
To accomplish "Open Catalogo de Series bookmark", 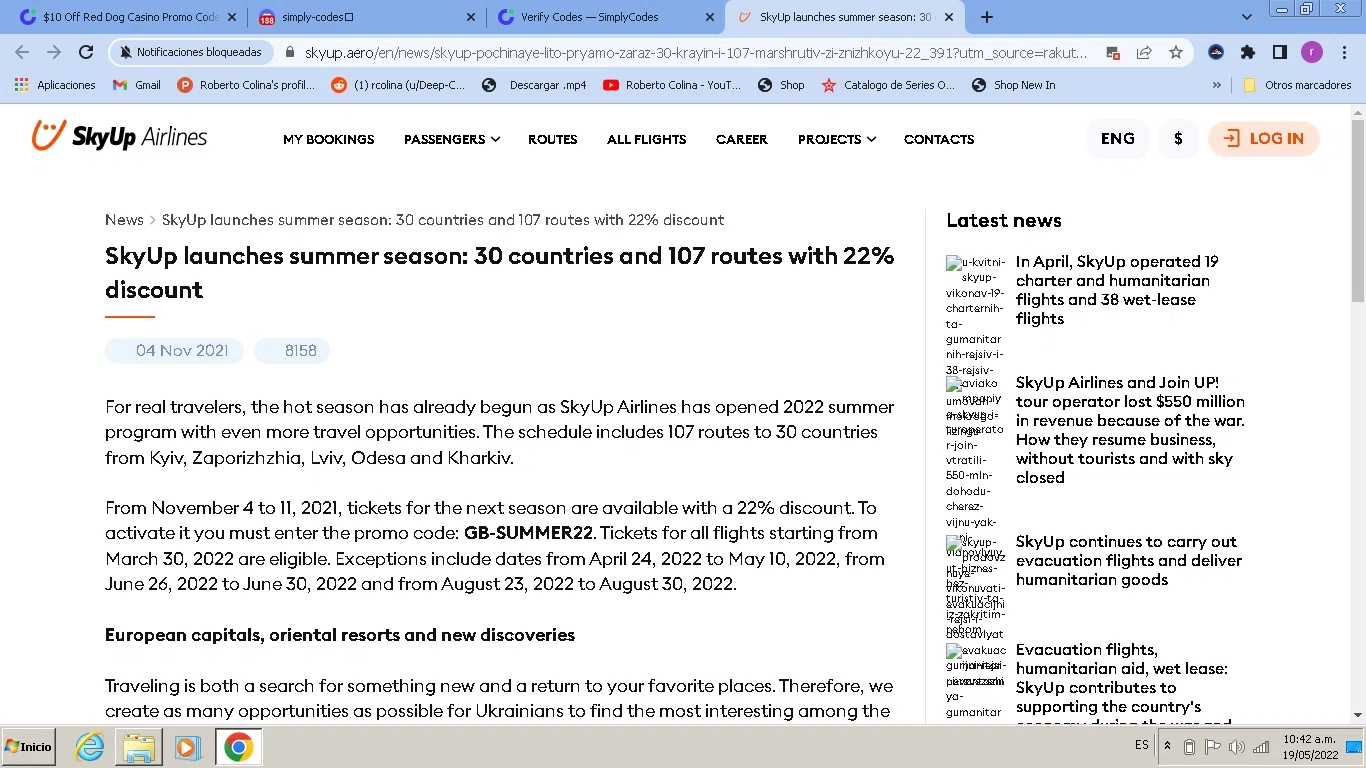I will coord(888,85).
